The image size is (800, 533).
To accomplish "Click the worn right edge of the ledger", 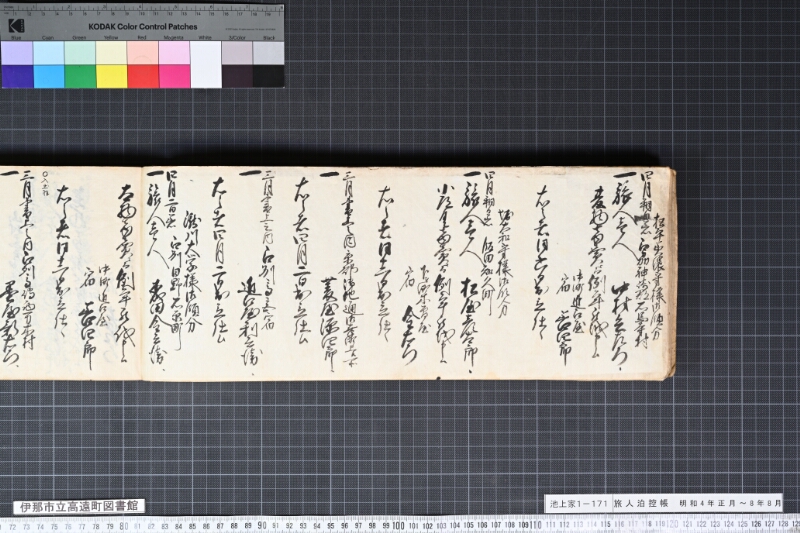I will [670, 273].
